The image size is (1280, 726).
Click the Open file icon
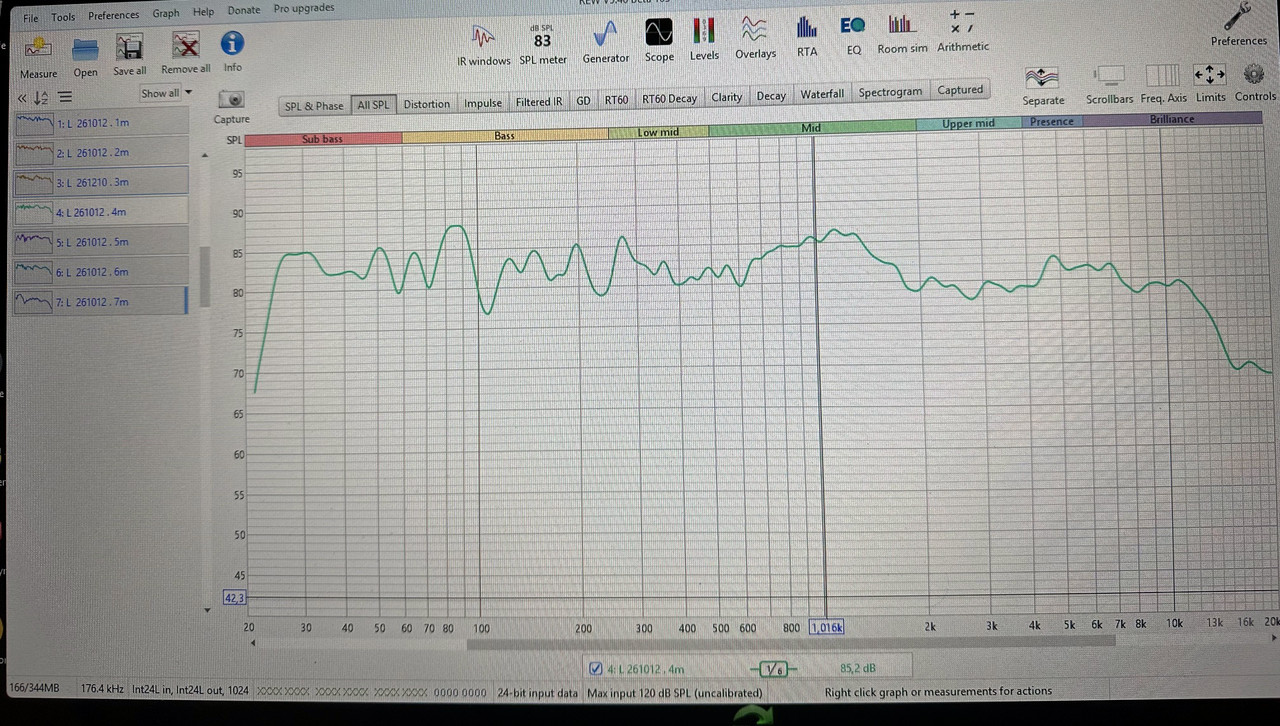pyautogui.click(x=85, y=56)
